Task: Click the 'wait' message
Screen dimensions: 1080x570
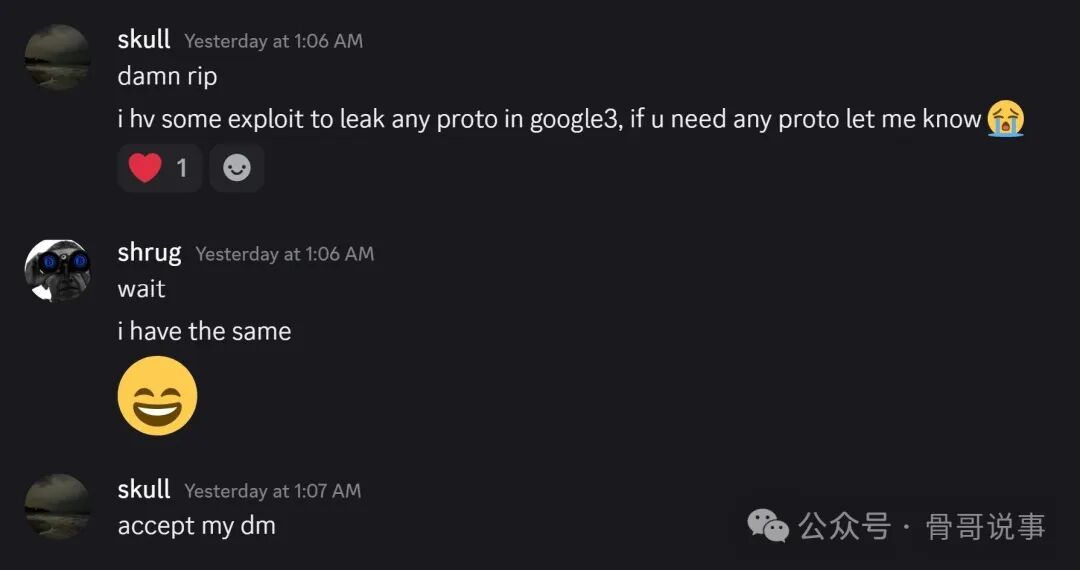Action: 141,288
